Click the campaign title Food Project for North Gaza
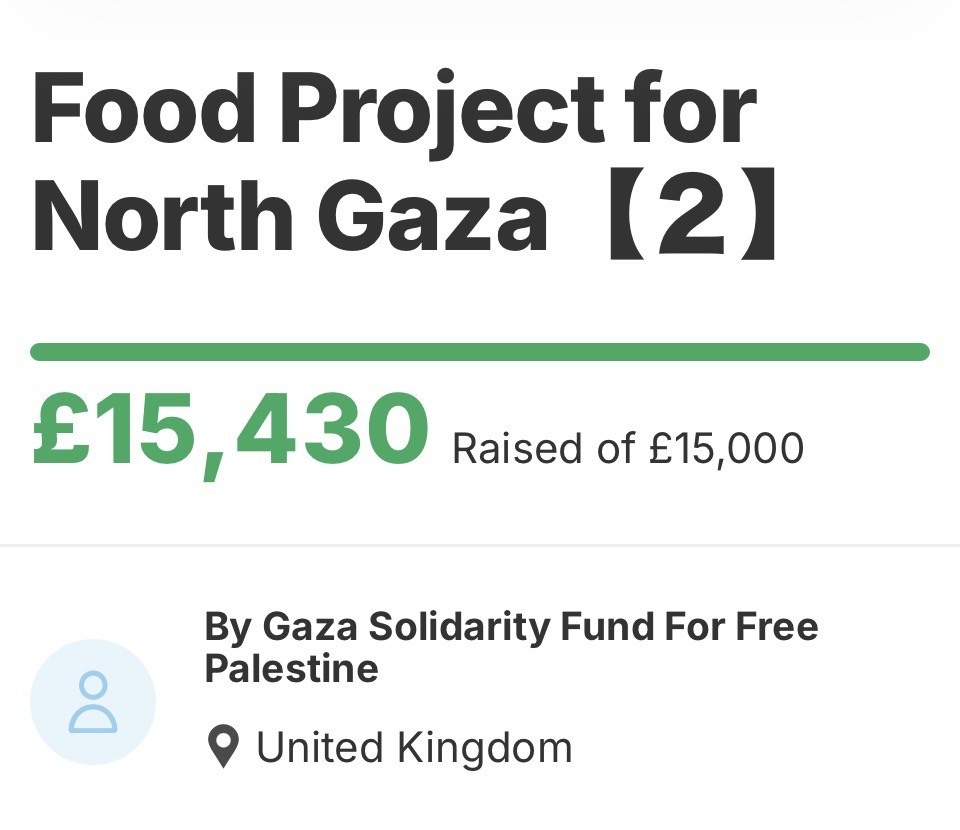960x830 pixels. 396,110
